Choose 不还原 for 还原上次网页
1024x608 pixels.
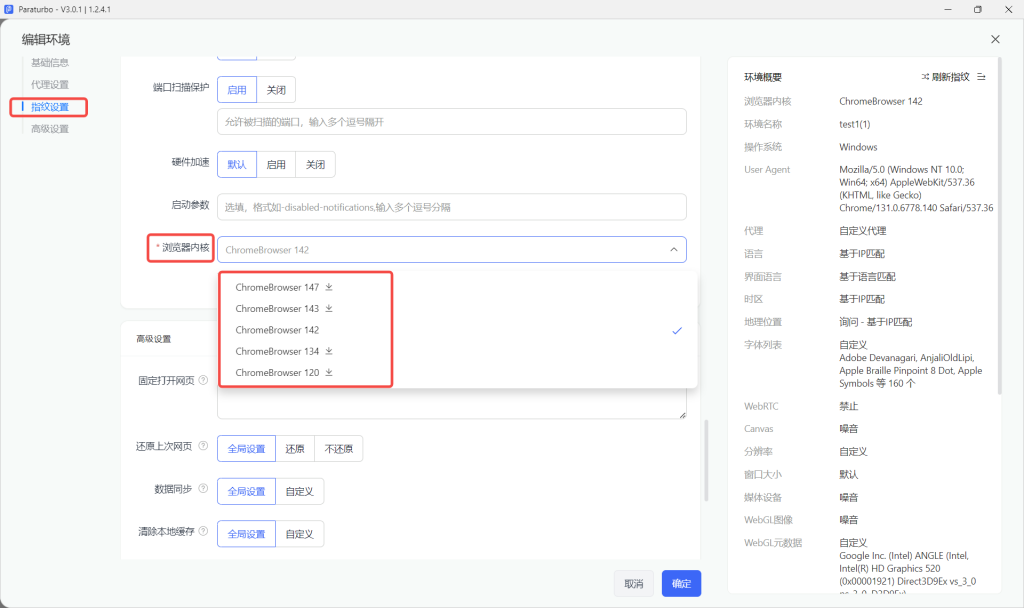coord(338,449)
